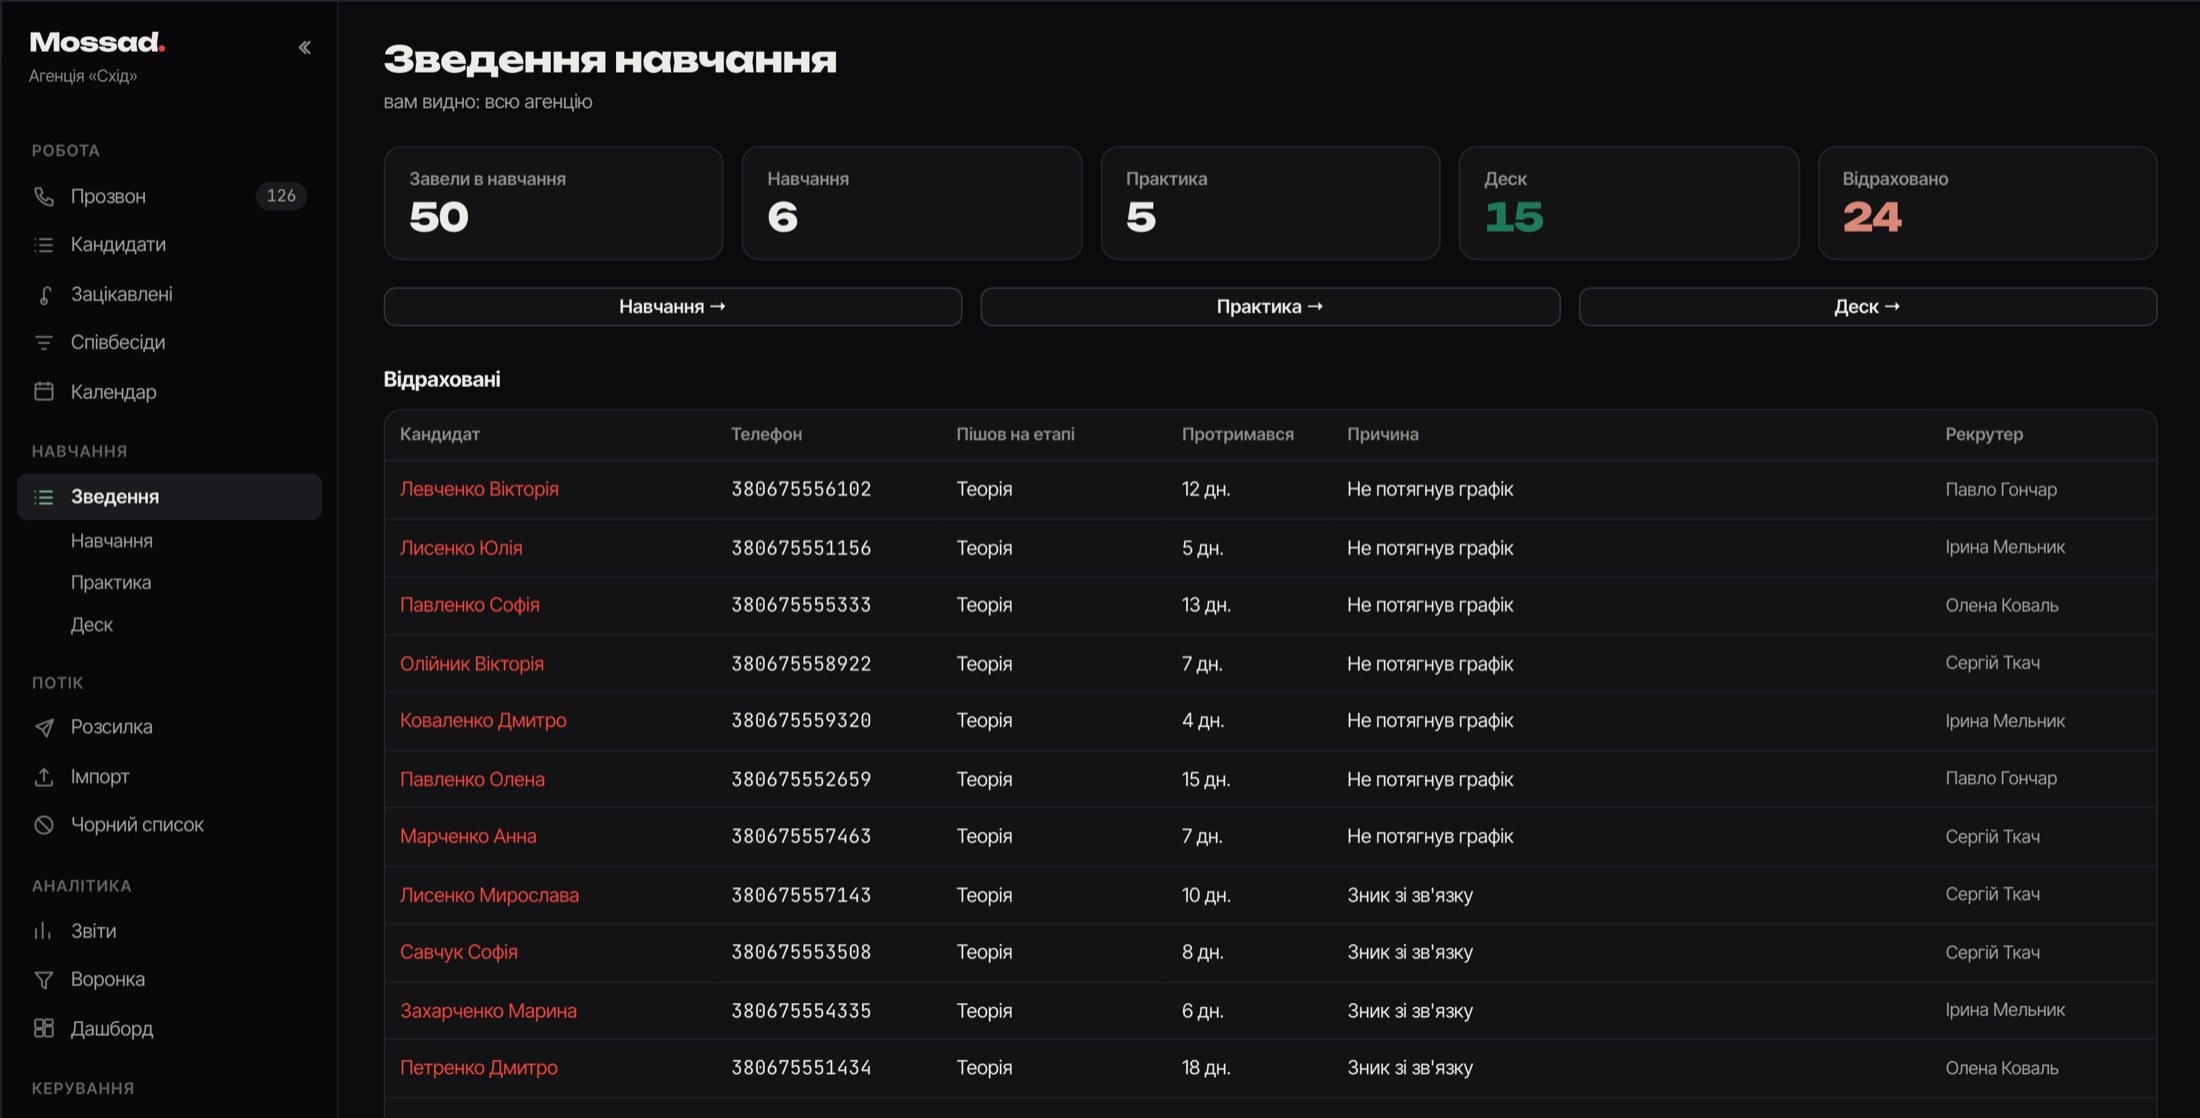This screenshot has width=2200, height=1118.
Task: Click the paper plane icon beside Розсилка
Action: click(44, 727)
